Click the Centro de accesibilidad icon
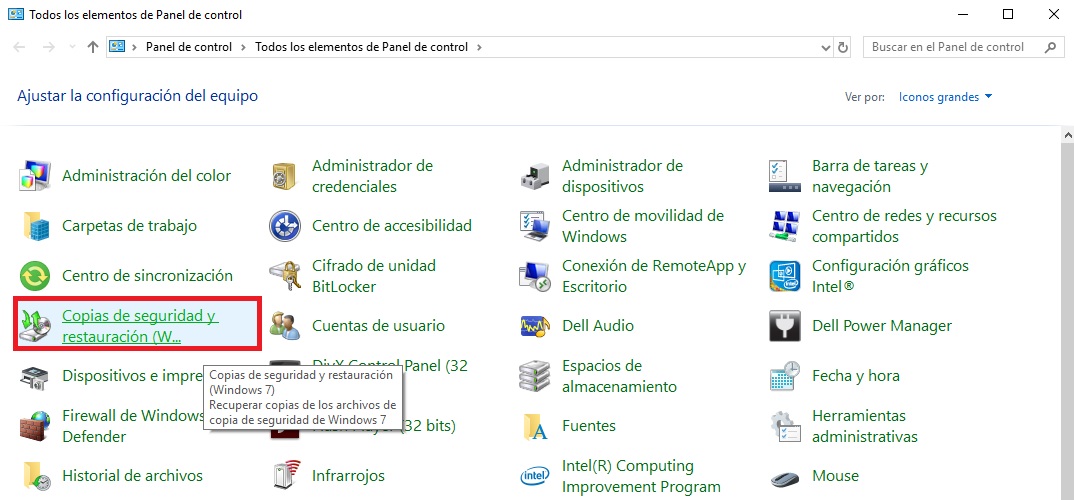The image size is (1074, 500). [x=285, y=226]
